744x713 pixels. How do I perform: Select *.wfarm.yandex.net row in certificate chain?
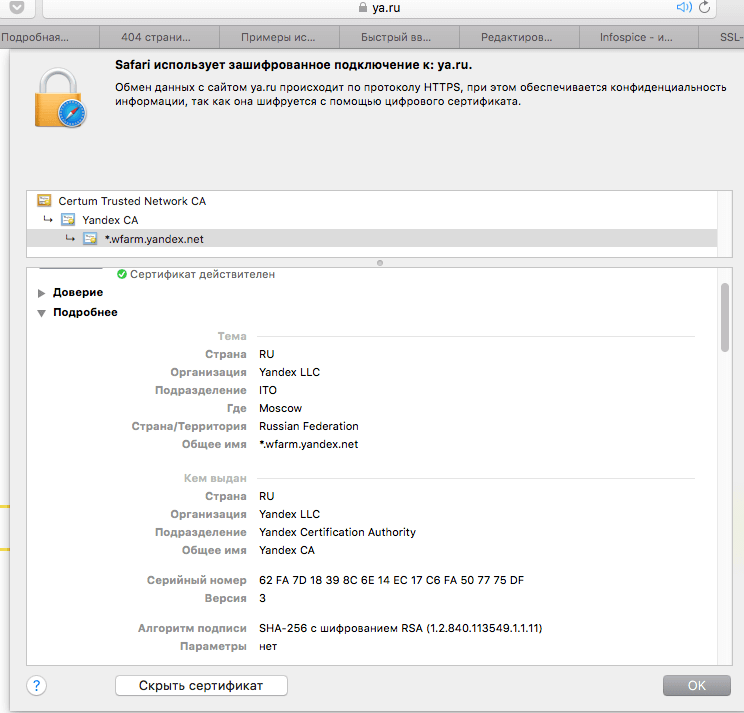(372, 239)
